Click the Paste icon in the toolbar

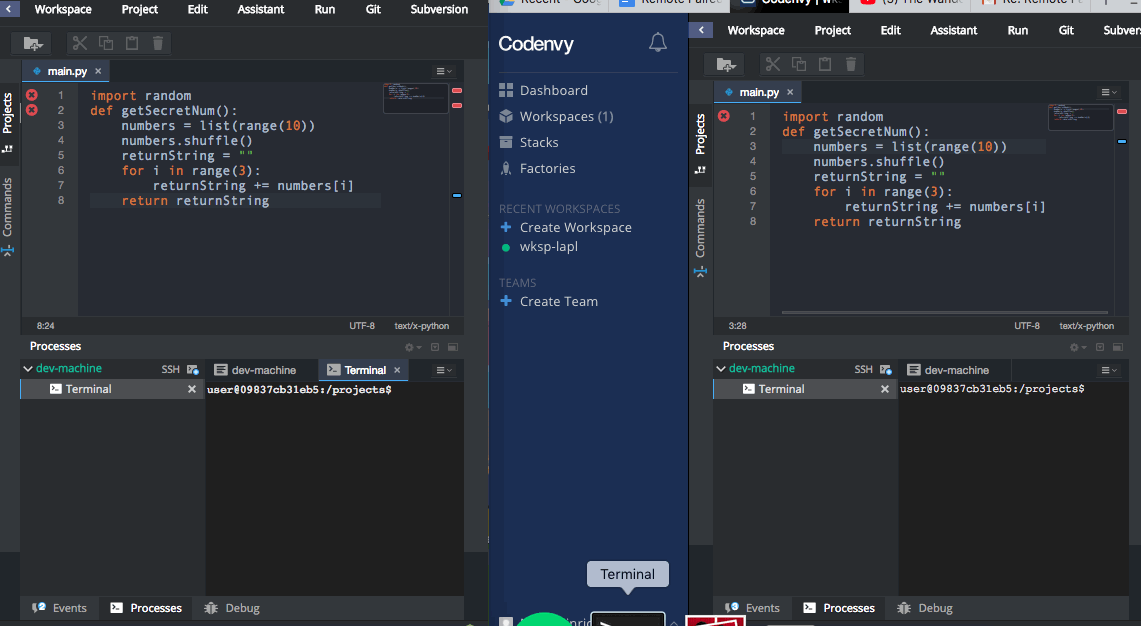[131, 42]
